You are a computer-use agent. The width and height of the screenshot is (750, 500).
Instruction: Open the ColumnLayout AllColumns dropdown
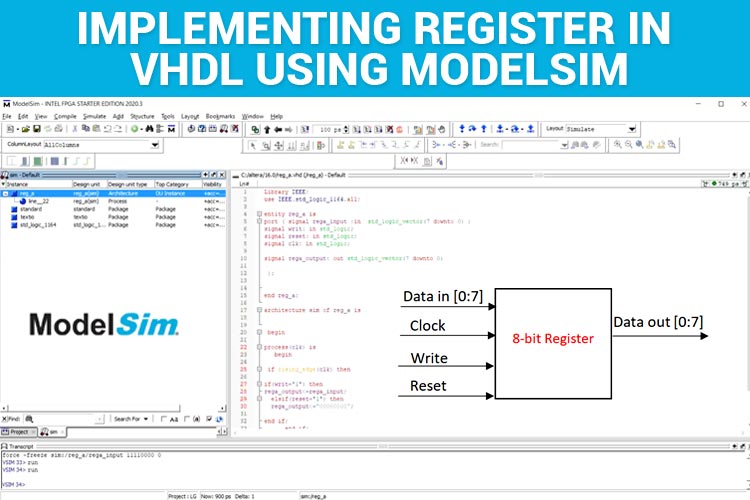click(155, 144)
